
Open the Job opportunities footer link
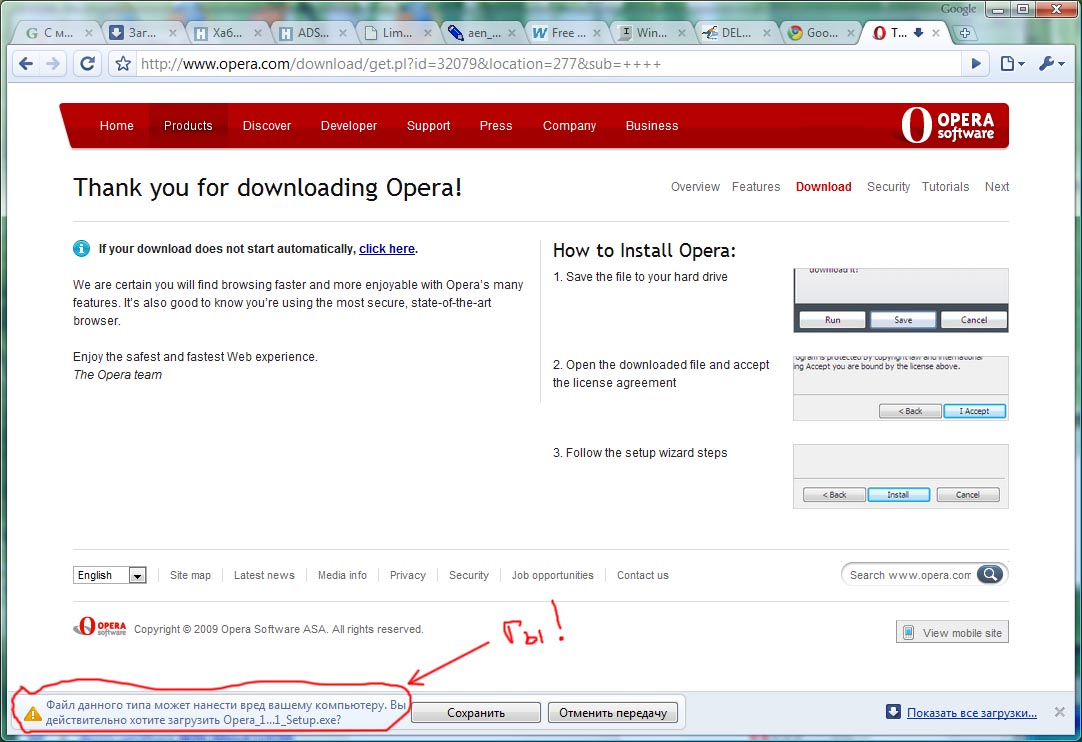tap(552, 575)
